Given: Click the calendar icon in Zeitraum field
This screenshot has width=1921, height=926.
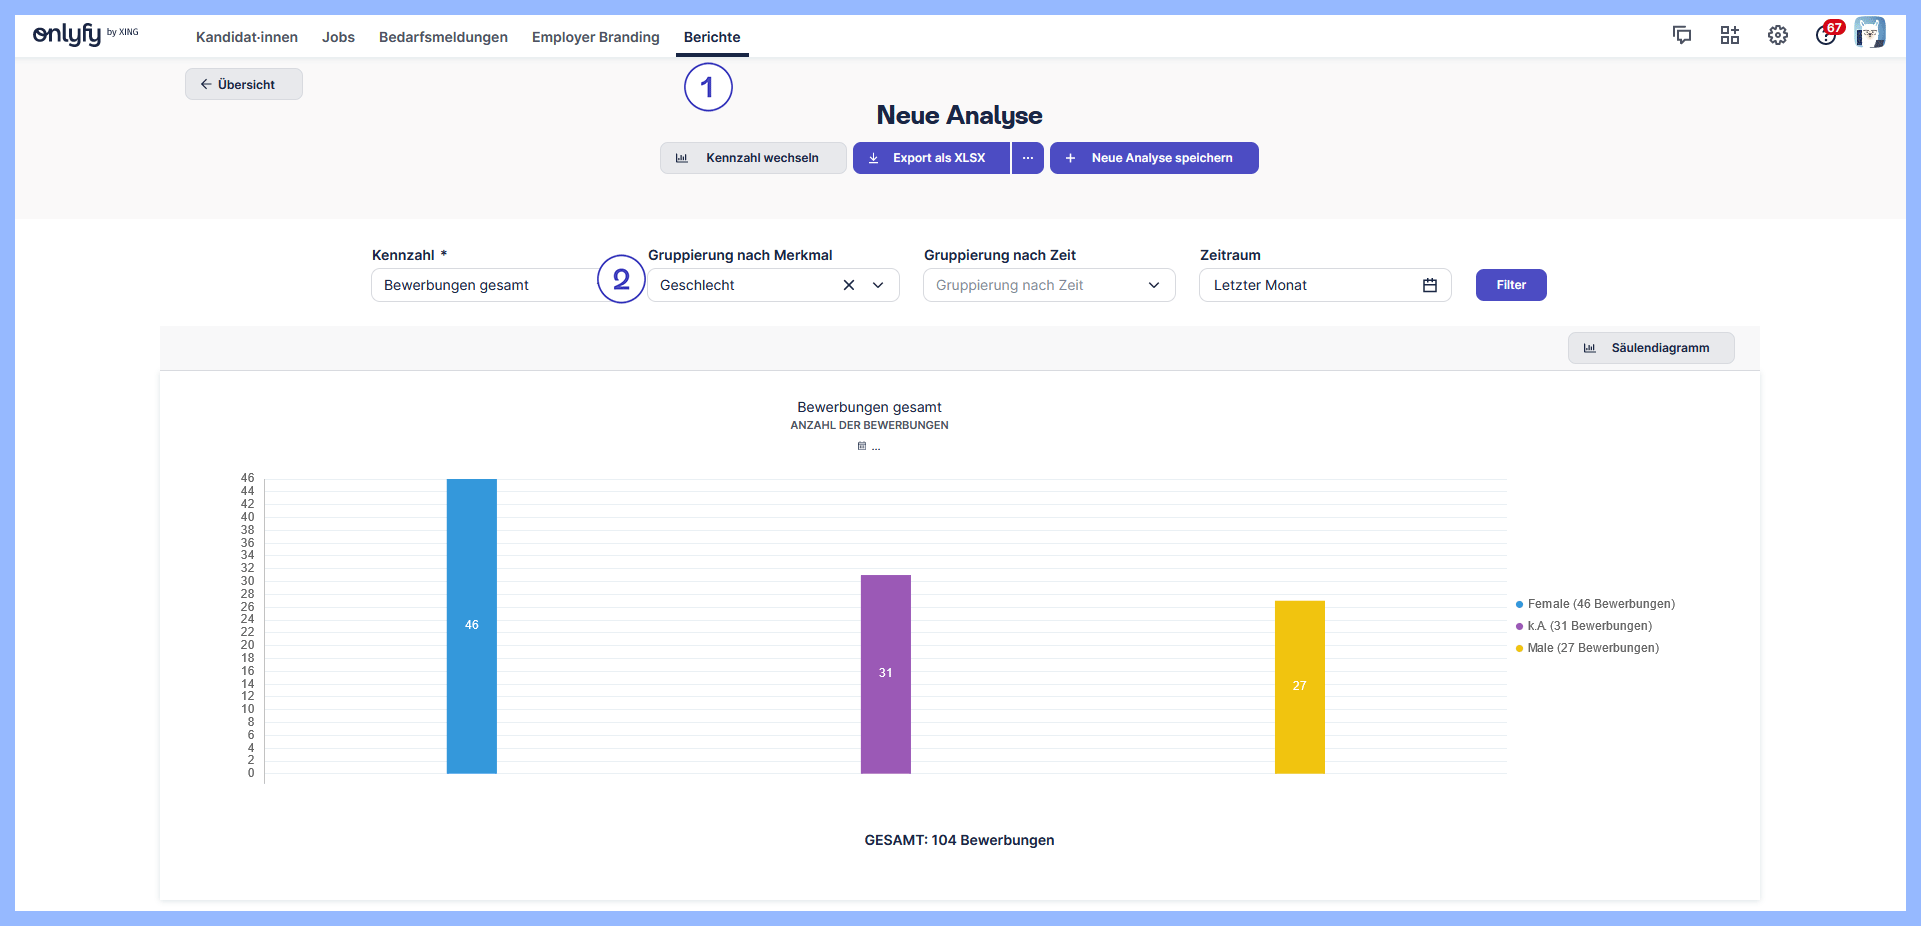Looking at the screenshot, I should [x=1430, y=285].
